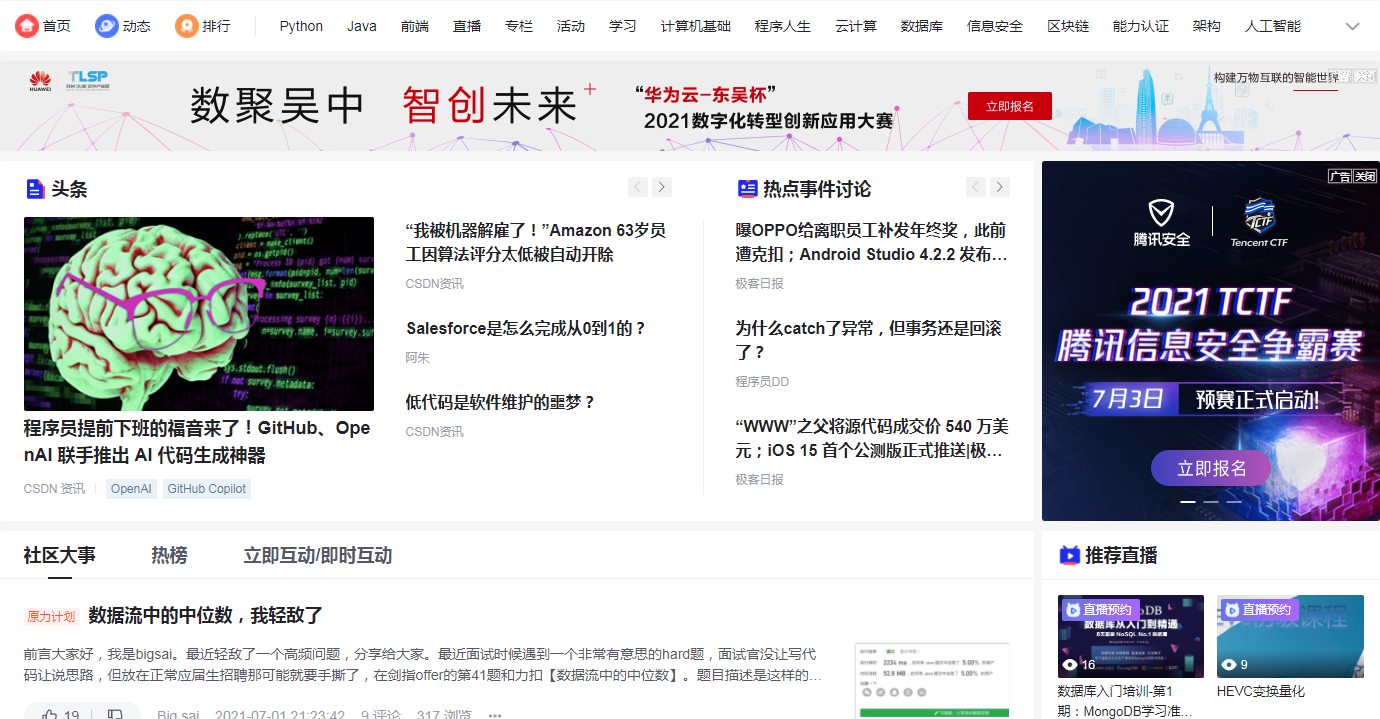1380x719 pixels.
Task: Show previous 热点事件讨论 items
Action: point(976,187)
